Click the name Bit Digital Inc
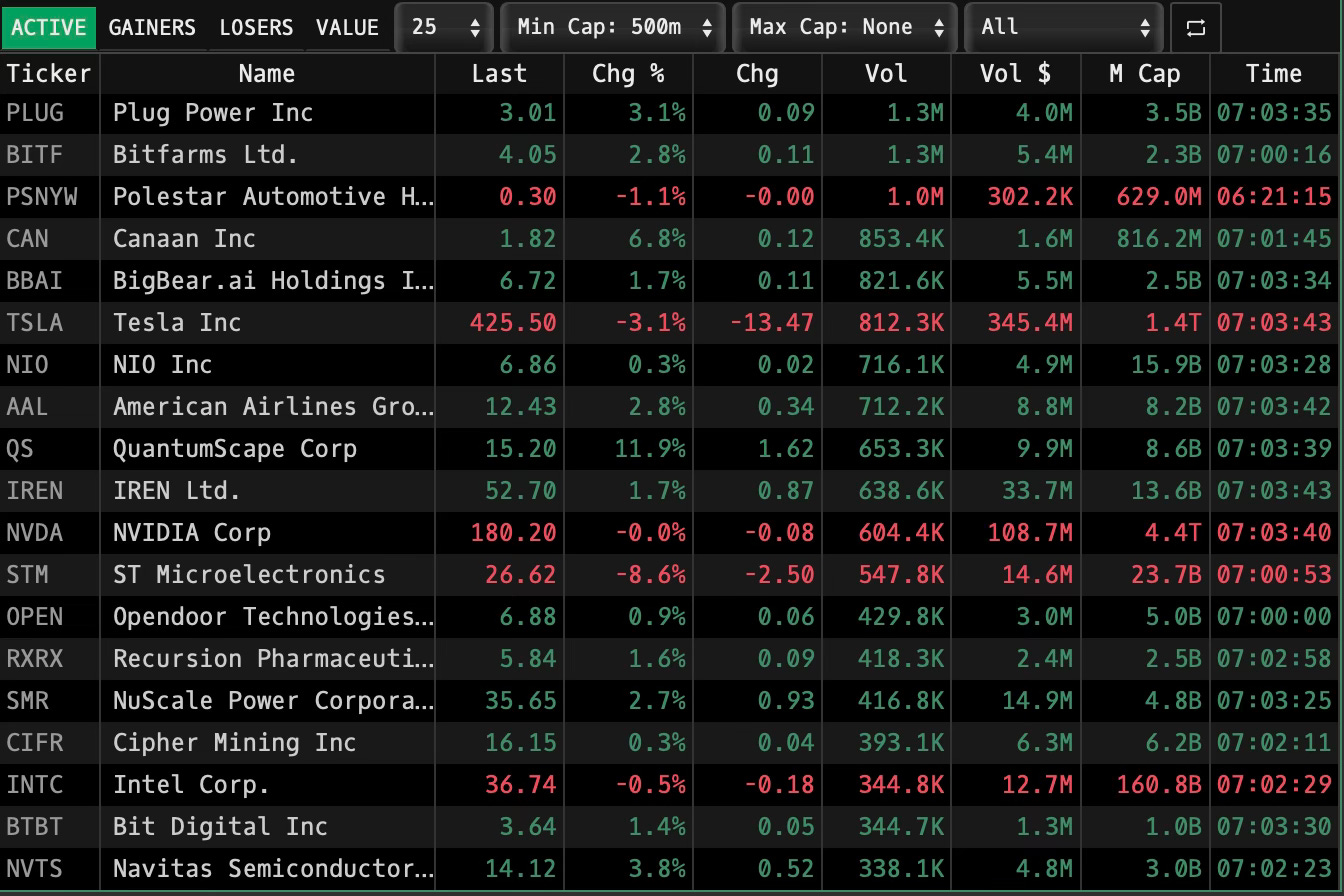 click(220, 827)
